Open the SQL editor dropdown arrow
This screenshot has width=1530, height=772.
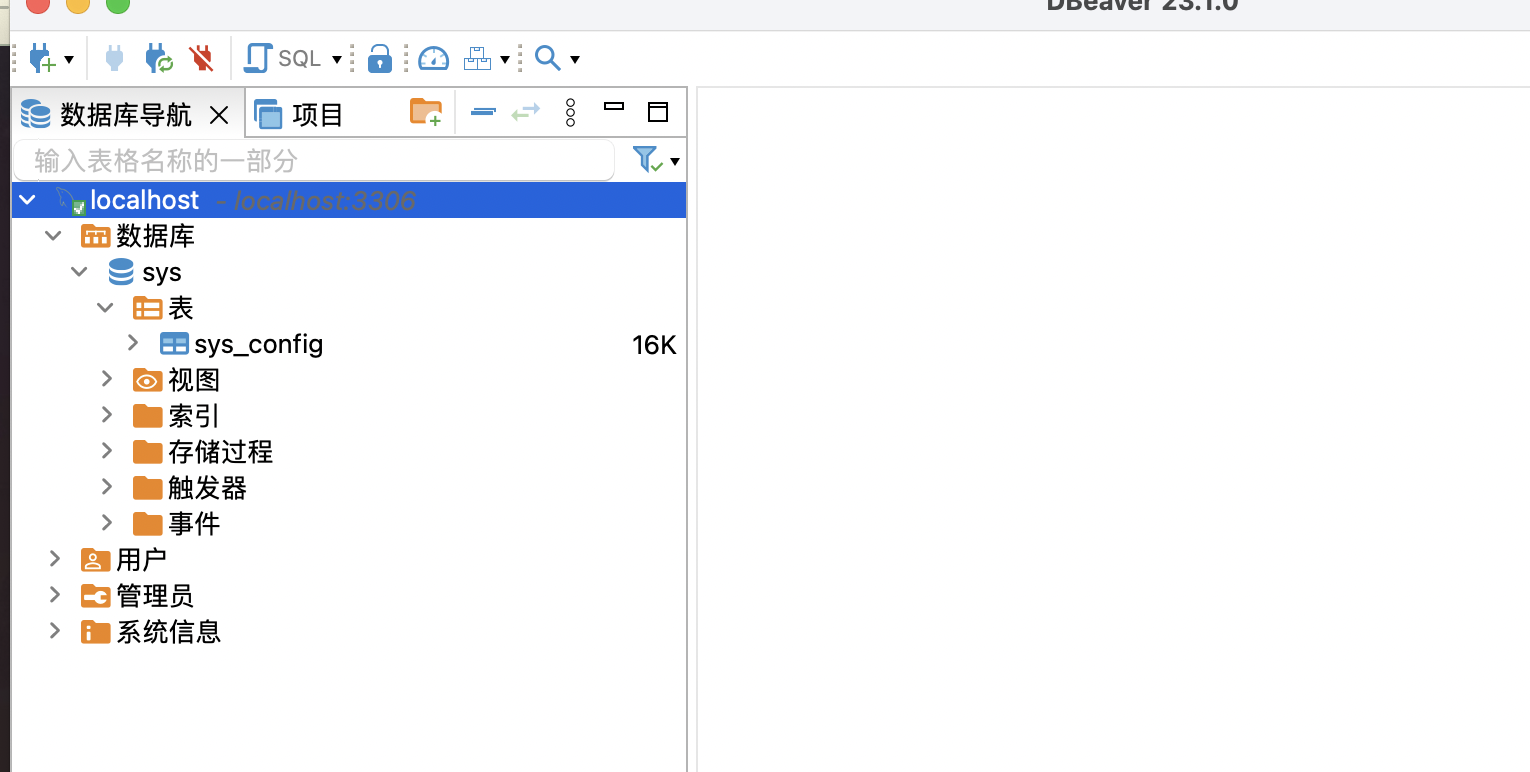(337, 60)
